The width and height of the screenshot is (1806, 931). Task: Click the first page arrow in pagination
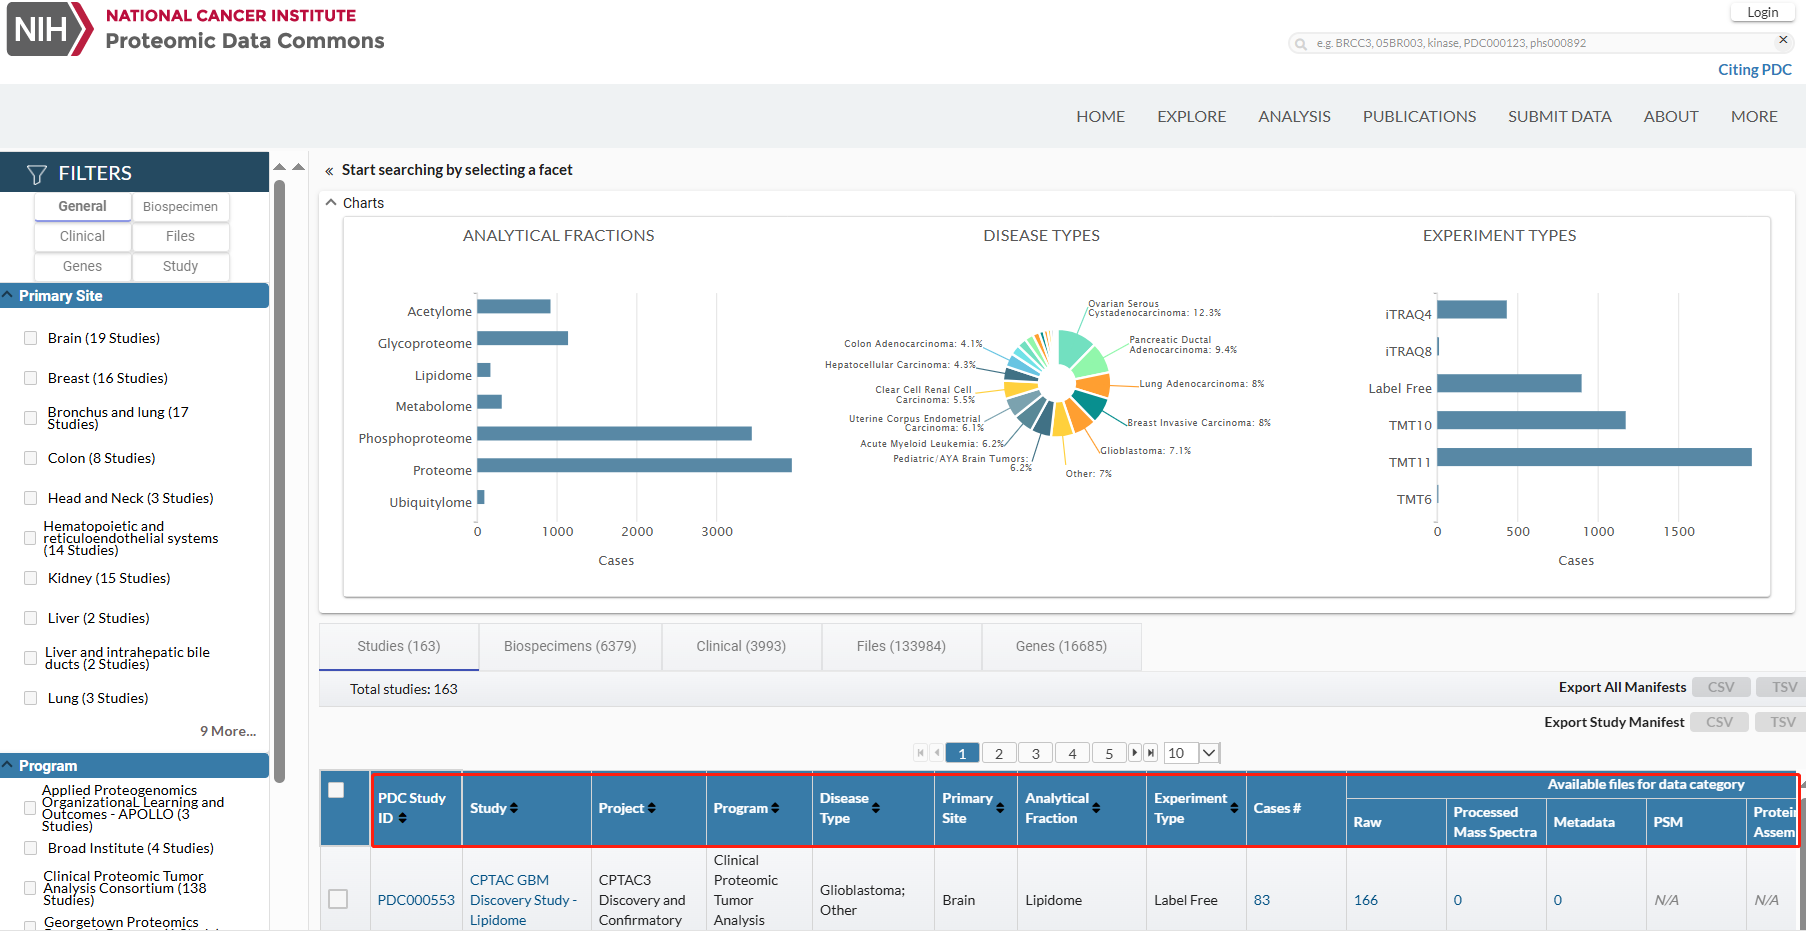coord(920,753)
